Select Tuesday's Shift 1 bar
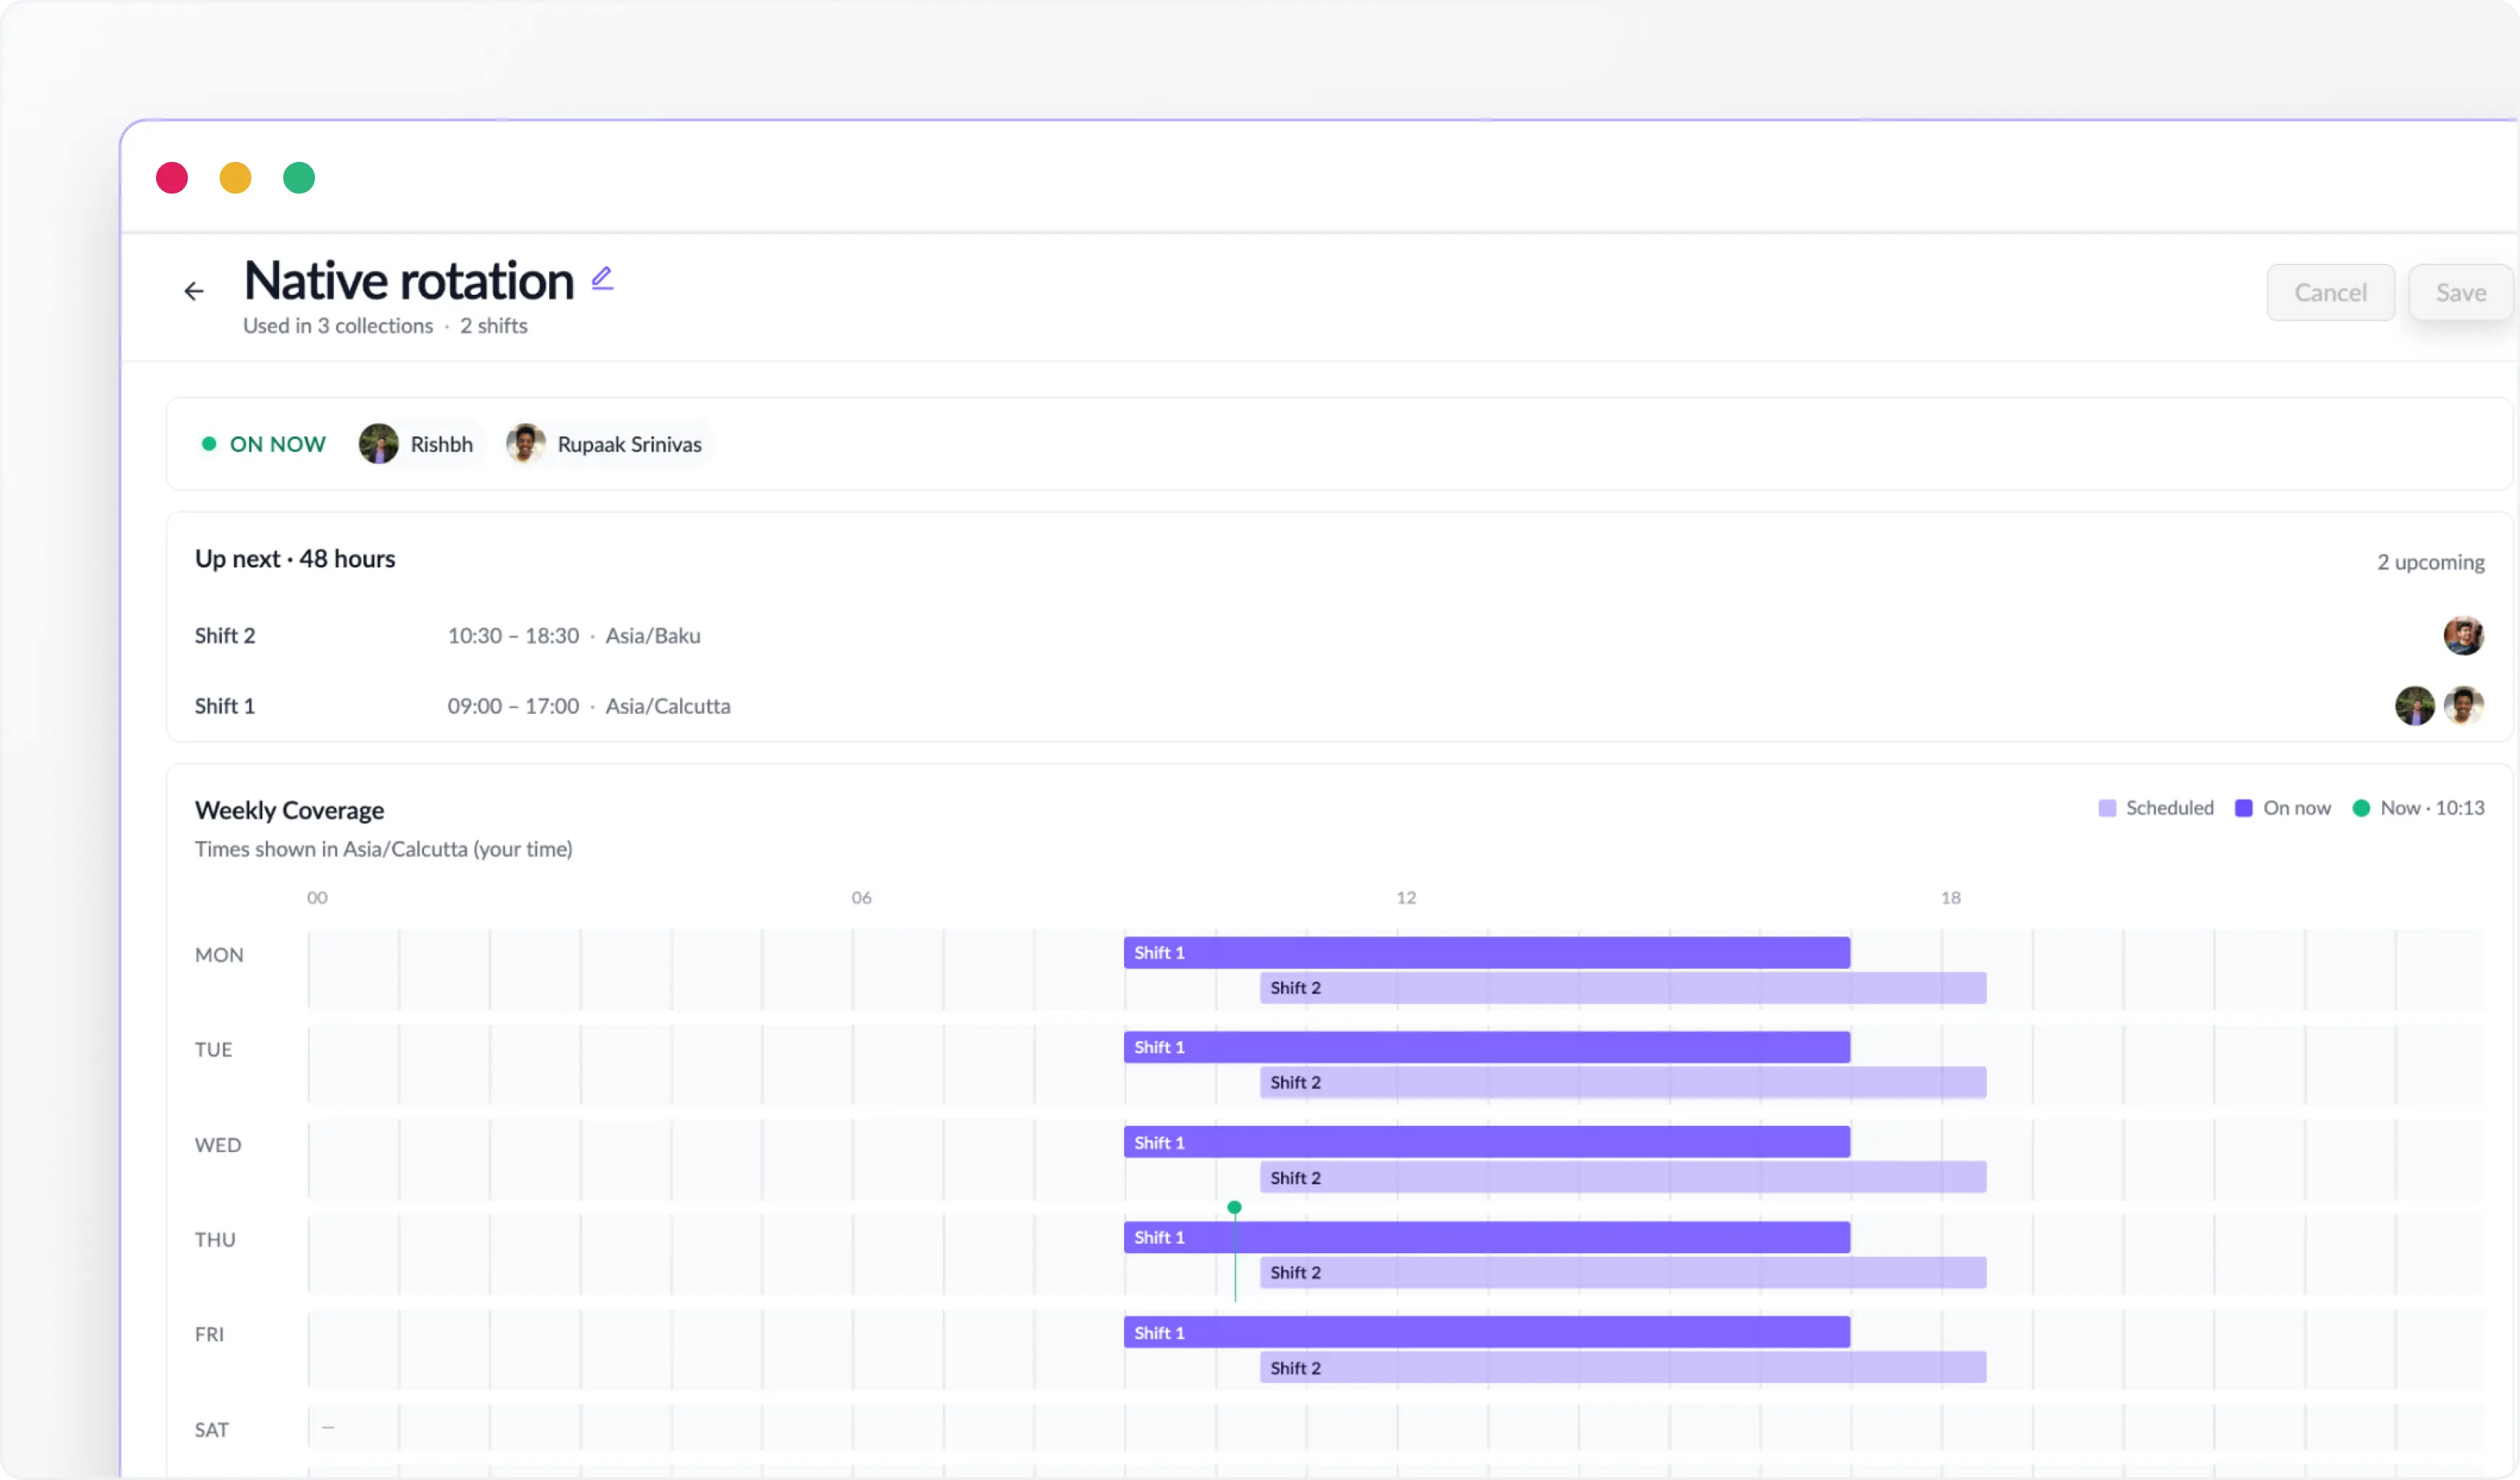This screenshot has width=2520, height=1480. [1487, 1048]
